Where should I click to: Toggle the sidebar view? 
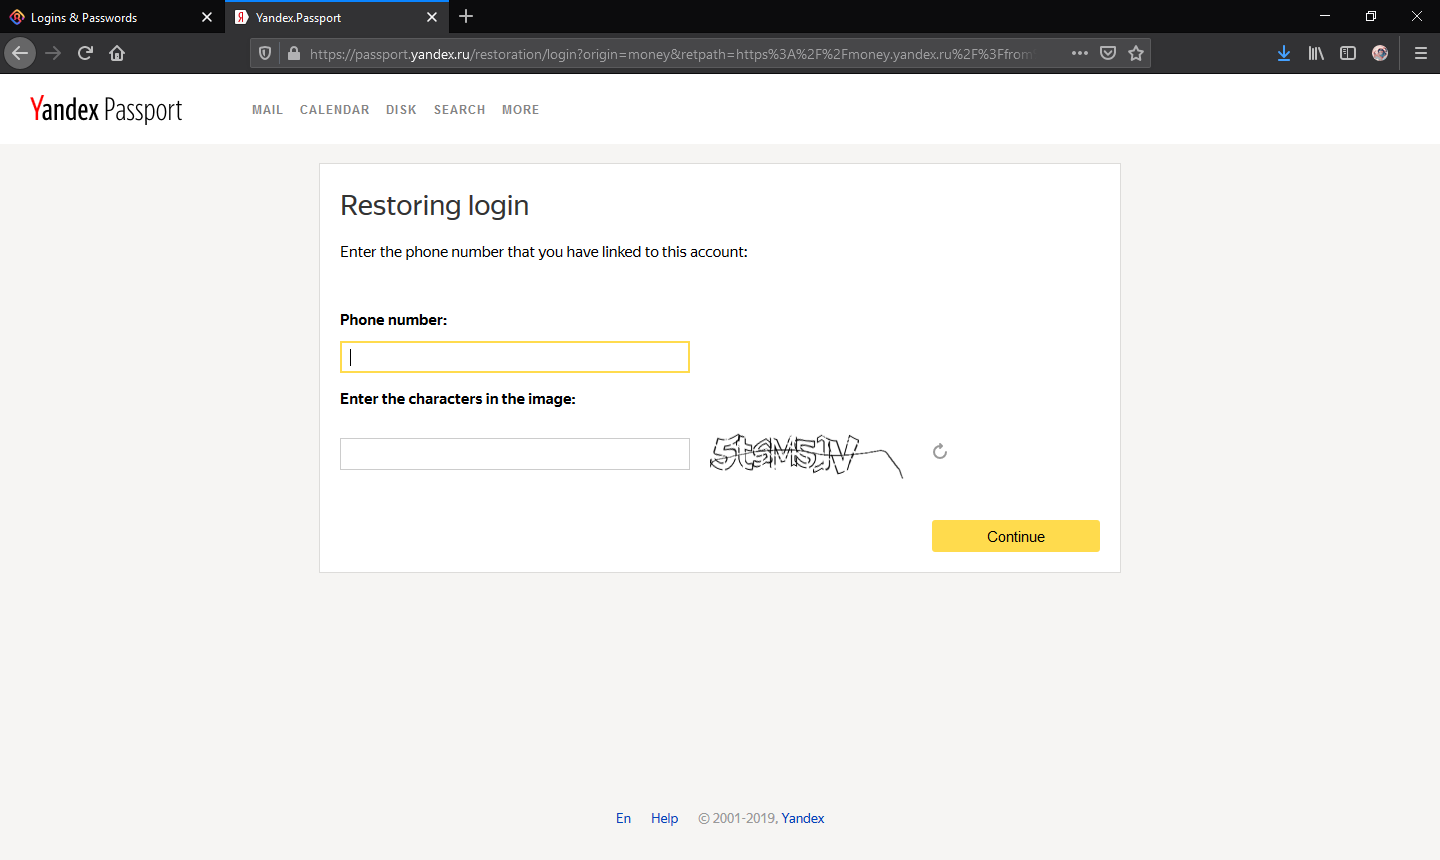pos(1348,53)
